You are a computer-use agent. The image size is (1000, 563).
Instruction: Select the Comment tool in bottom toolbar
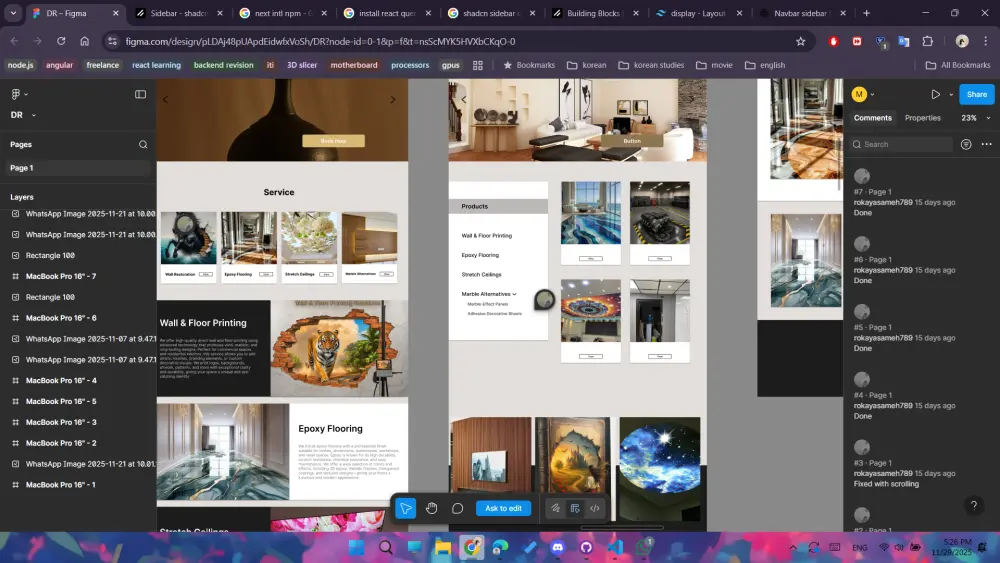tap(457, 508)
